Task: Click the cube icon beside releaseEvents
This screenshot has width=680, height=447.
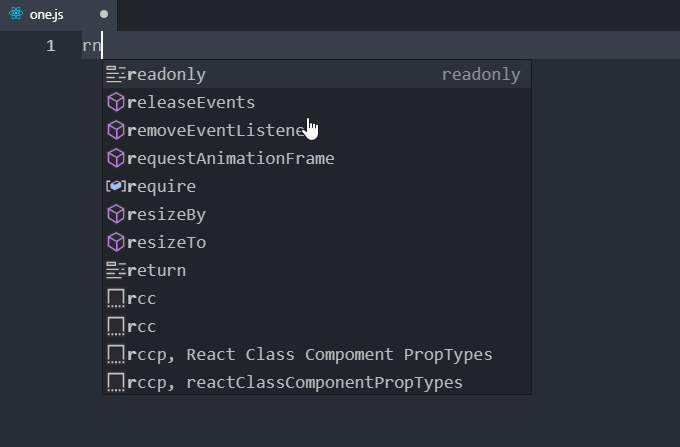Action: tap(116, 102)
